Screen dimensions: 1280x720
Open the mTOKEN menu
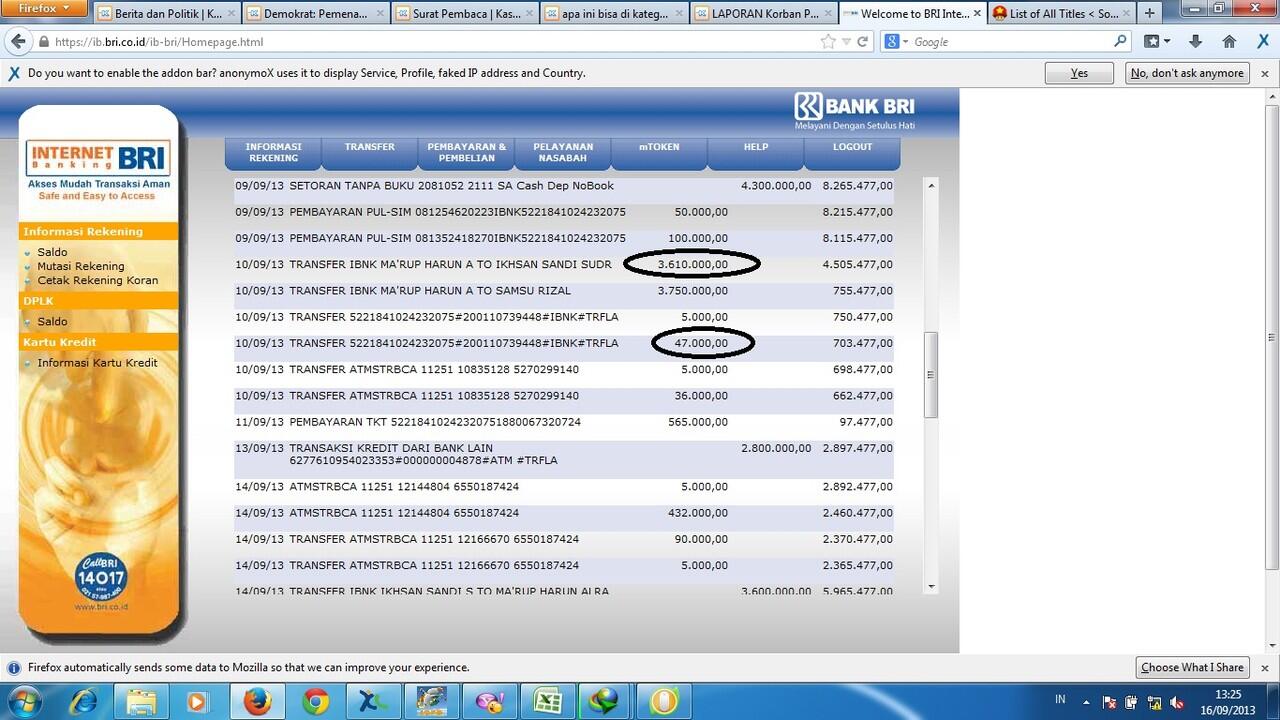click(x=659, y=152)
